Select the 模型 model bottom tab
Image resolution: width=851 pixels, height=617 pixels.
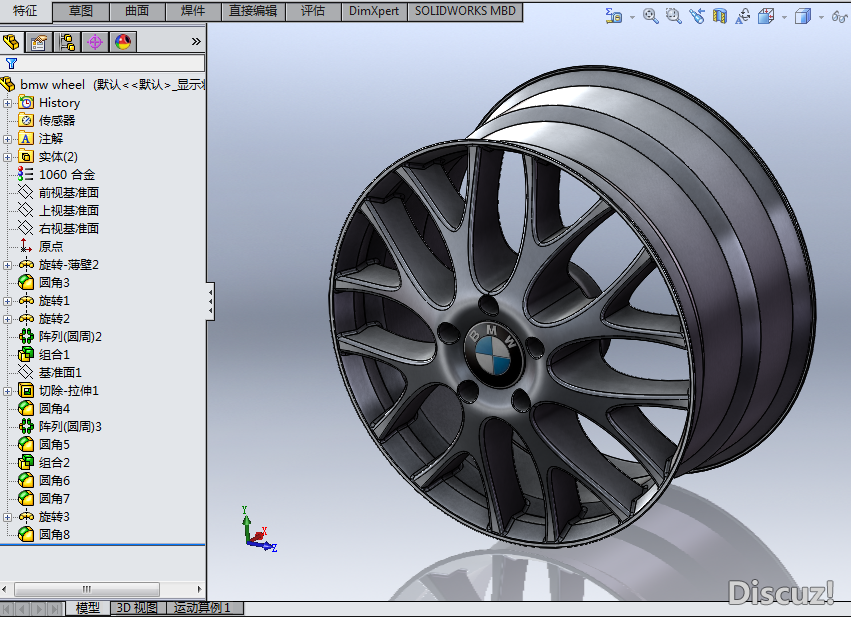pyautogui.click(x=87, y=608)
